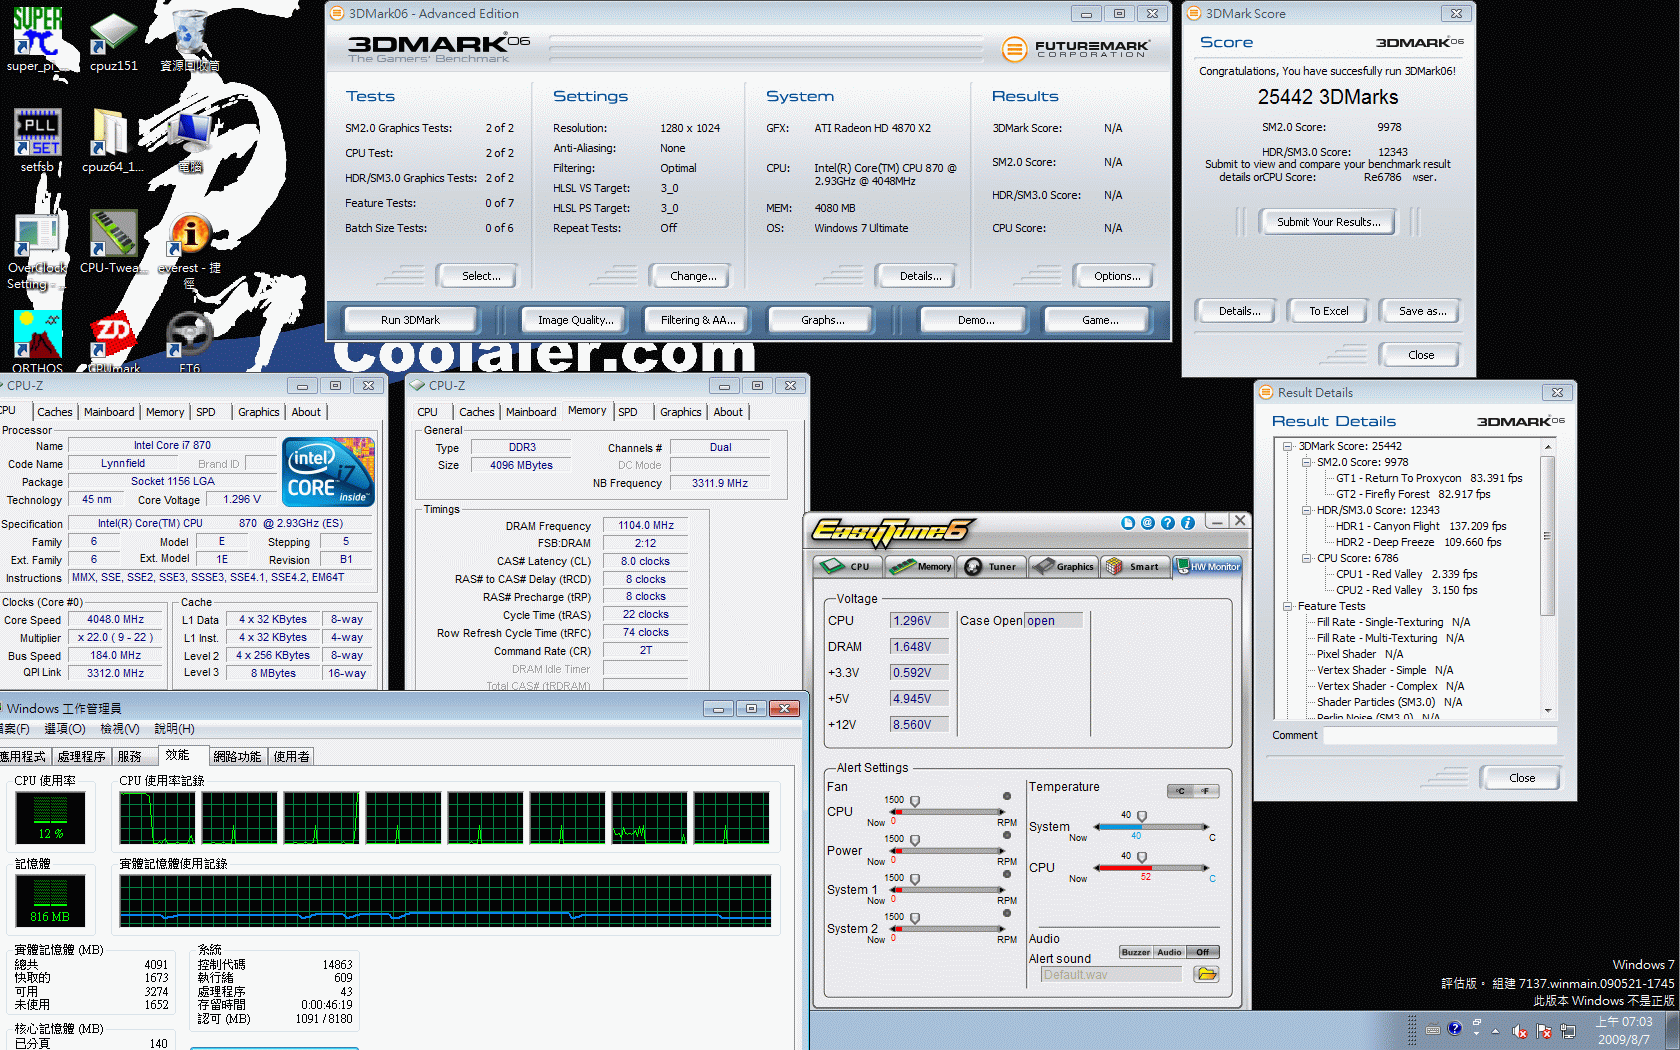This screenshot has width=1680, height=1050.
Task: Click the EasyTune6 help question mark icon
Action: click(1168, 523)
